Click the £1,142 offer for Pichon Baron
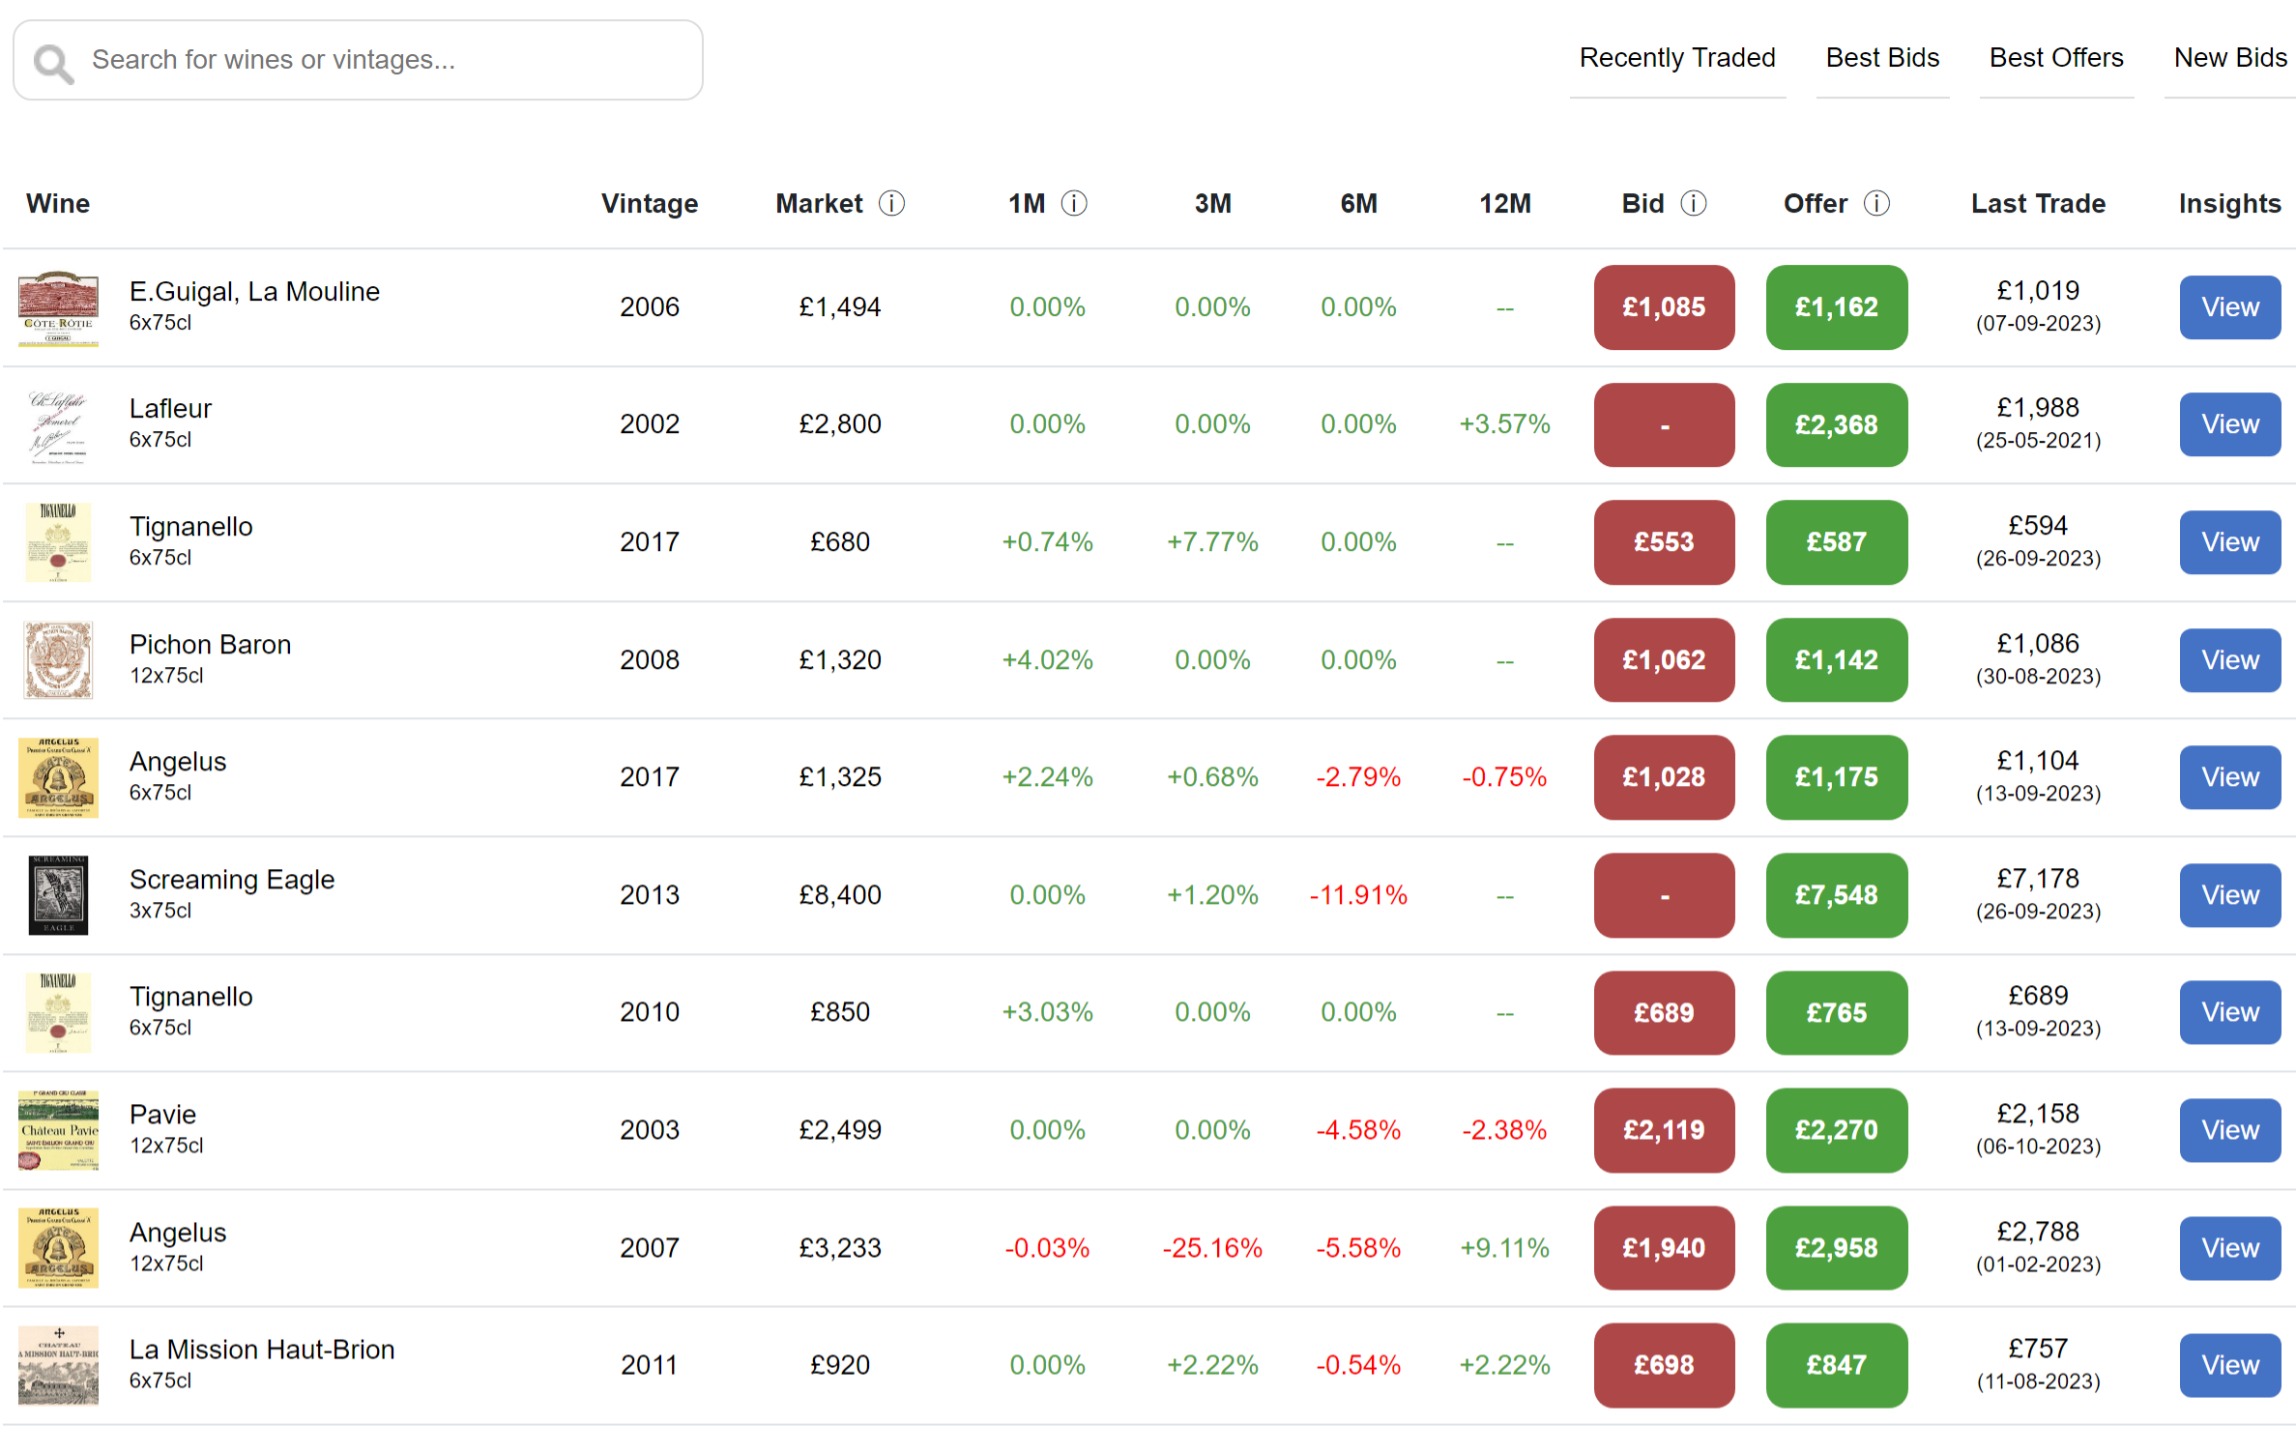 point(1836,660)
